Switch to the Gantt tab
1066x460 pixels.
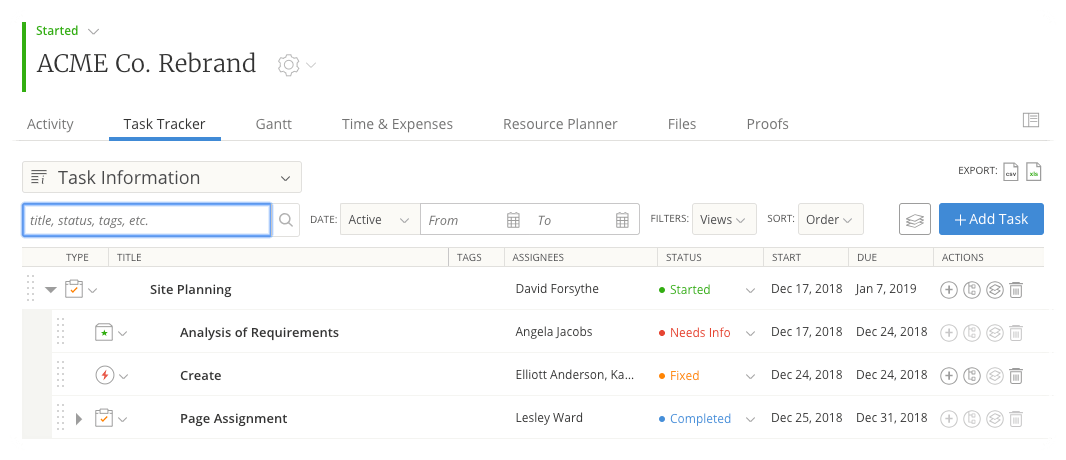click(x=273, y=124)
